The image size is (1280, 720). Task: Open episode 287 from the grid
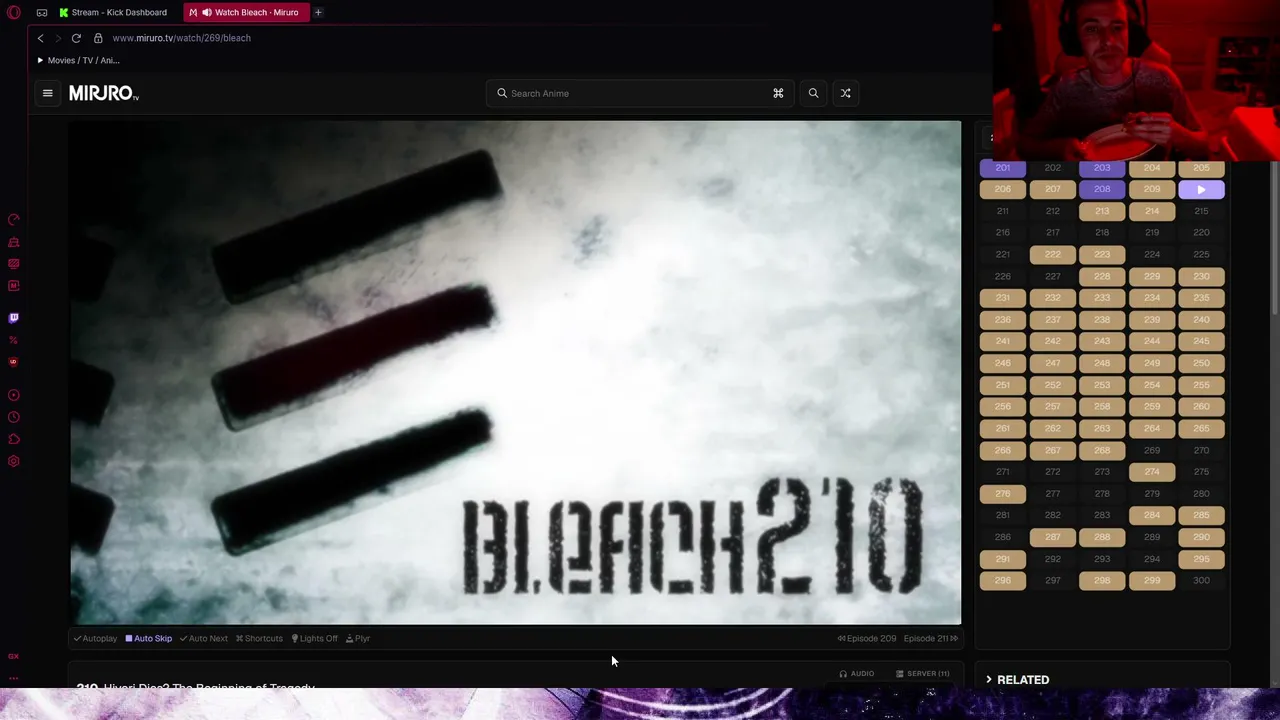point(1052,537)
